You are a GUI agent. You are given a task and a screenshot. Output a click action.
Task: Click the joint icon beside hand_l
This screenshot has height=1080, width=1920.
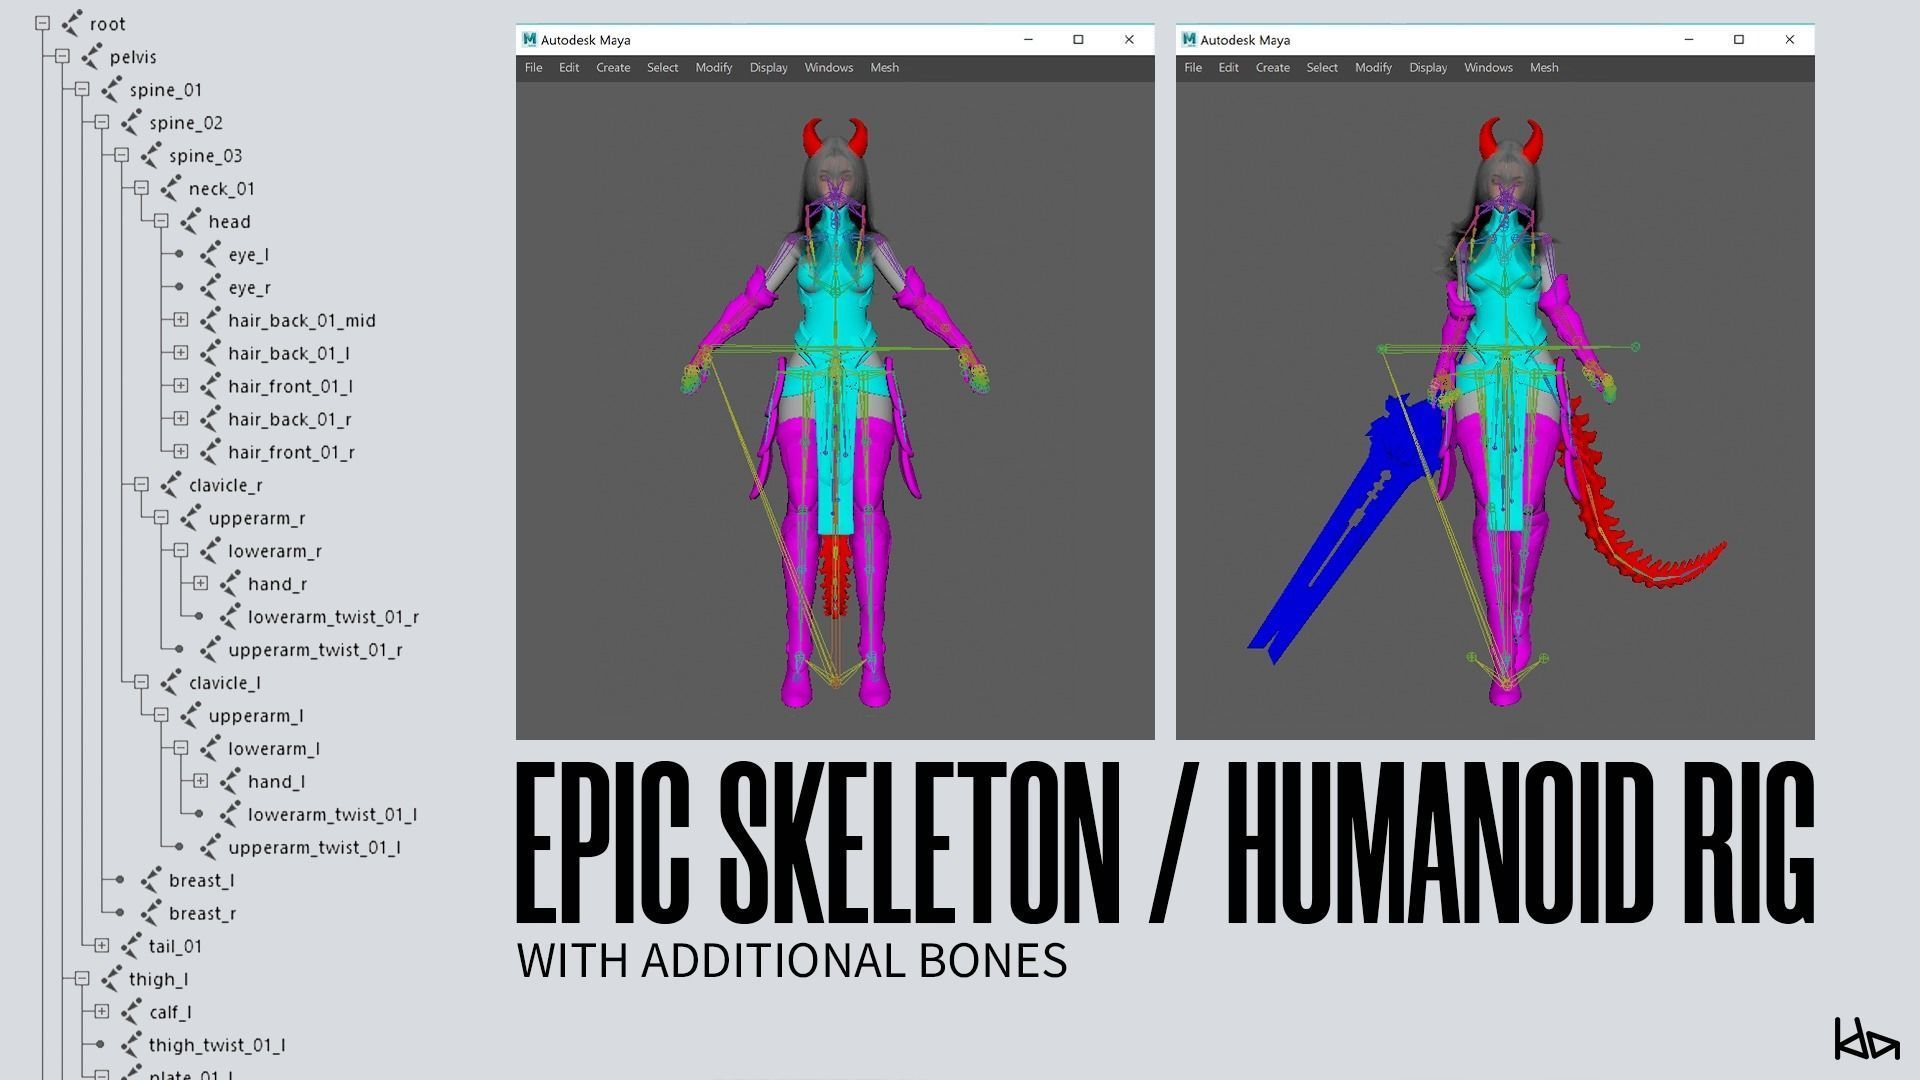230,781
